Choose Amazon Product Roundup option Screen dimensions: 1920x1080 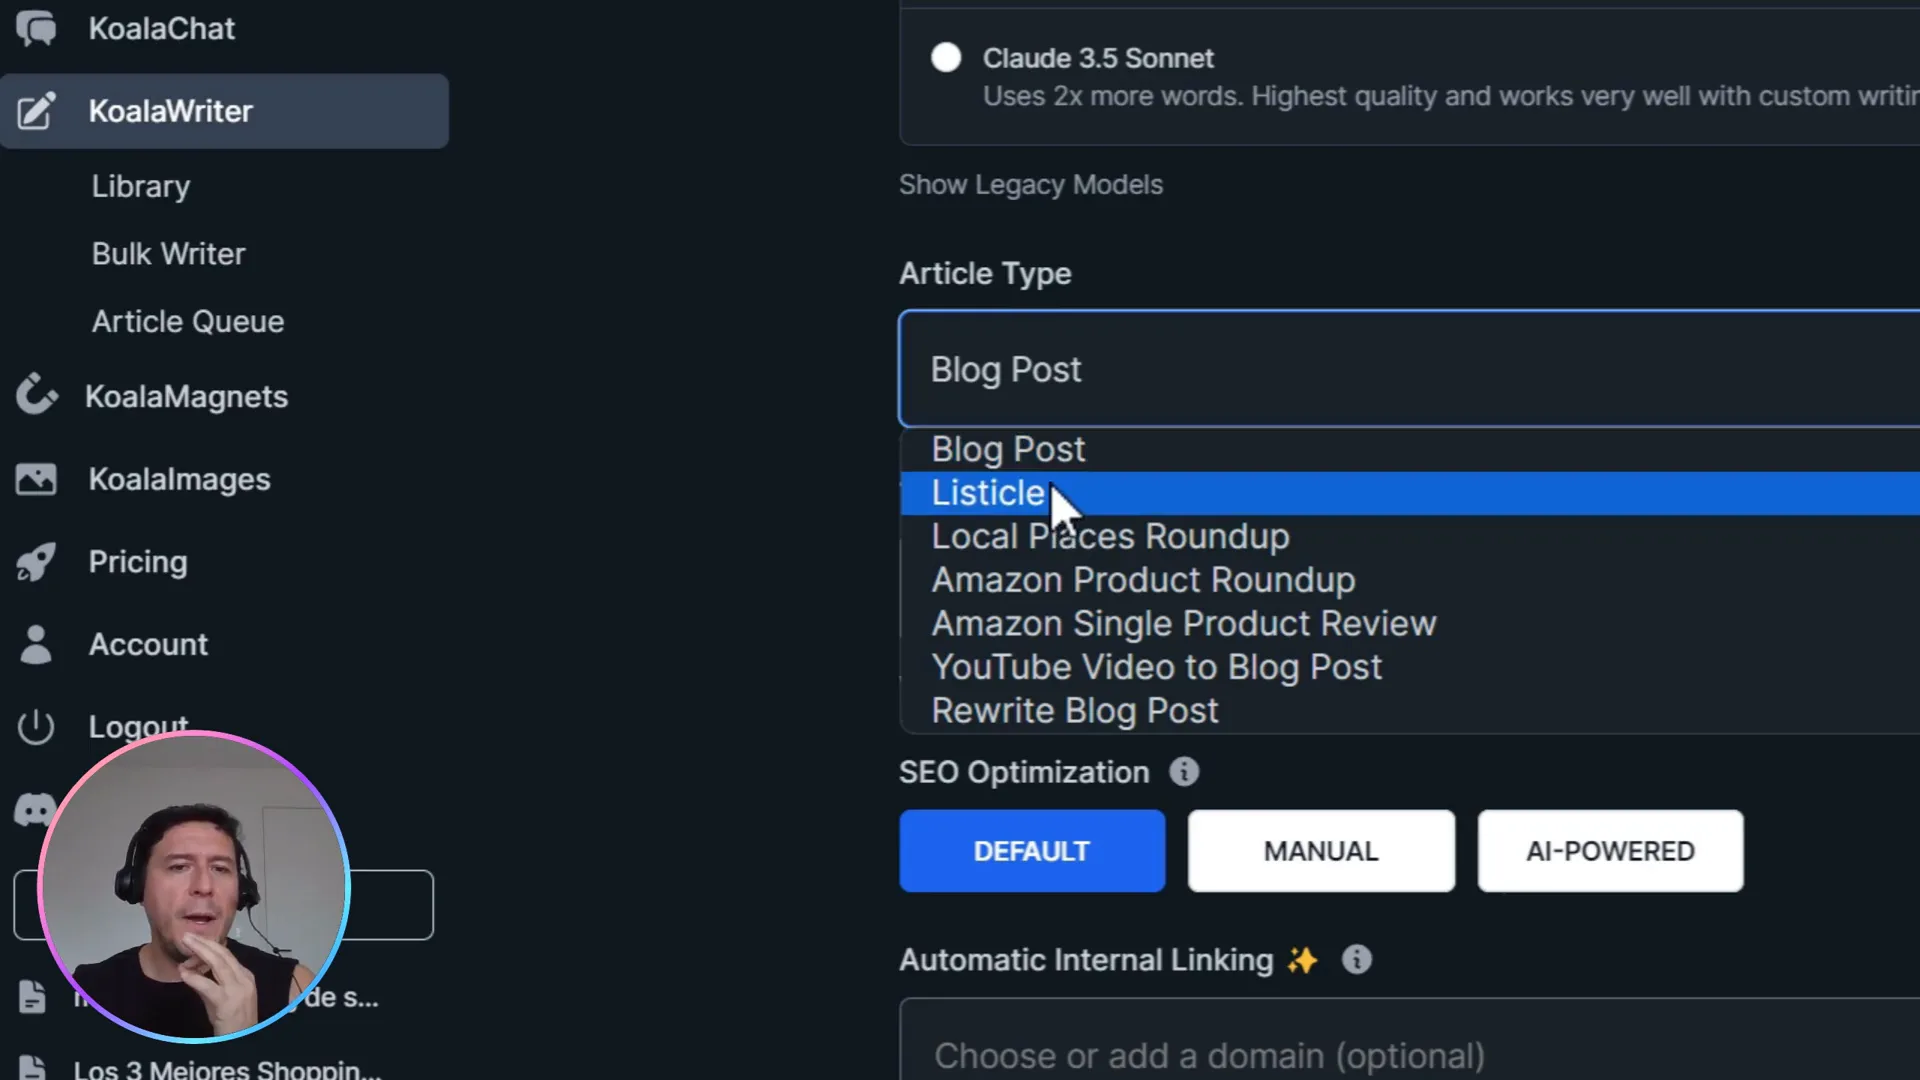click(1410, 580)
